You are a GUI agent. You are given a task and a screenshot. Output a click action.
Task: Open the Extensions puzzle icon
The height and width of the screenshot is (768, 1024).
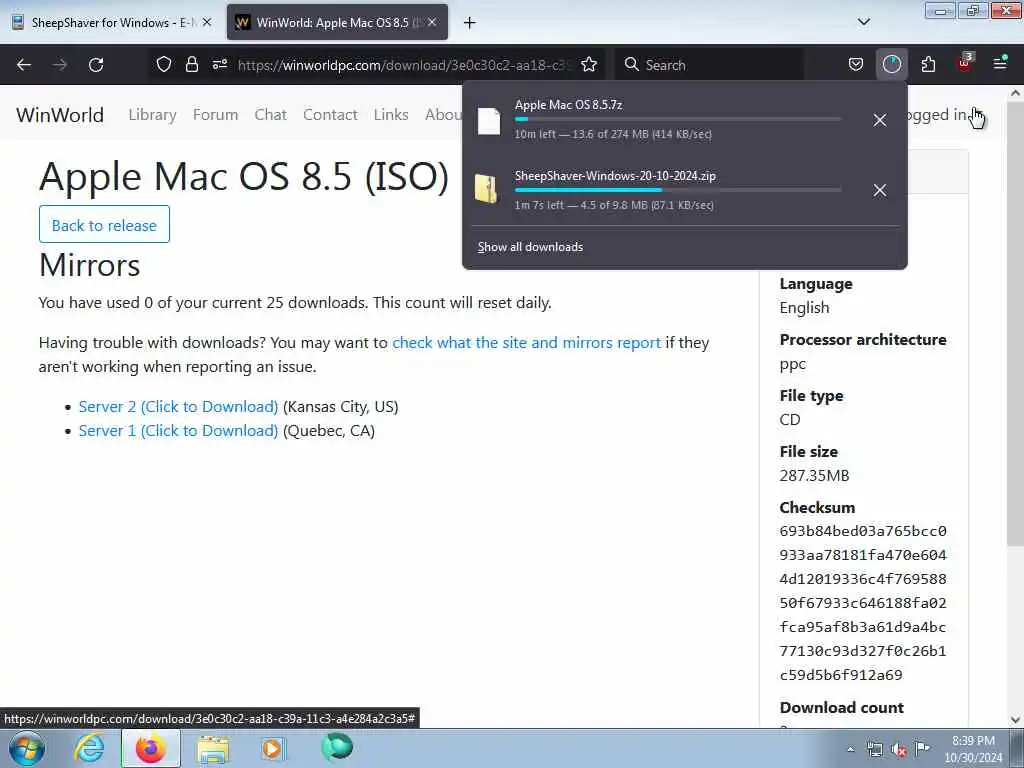pyautogui.click(x=928, y=65)
